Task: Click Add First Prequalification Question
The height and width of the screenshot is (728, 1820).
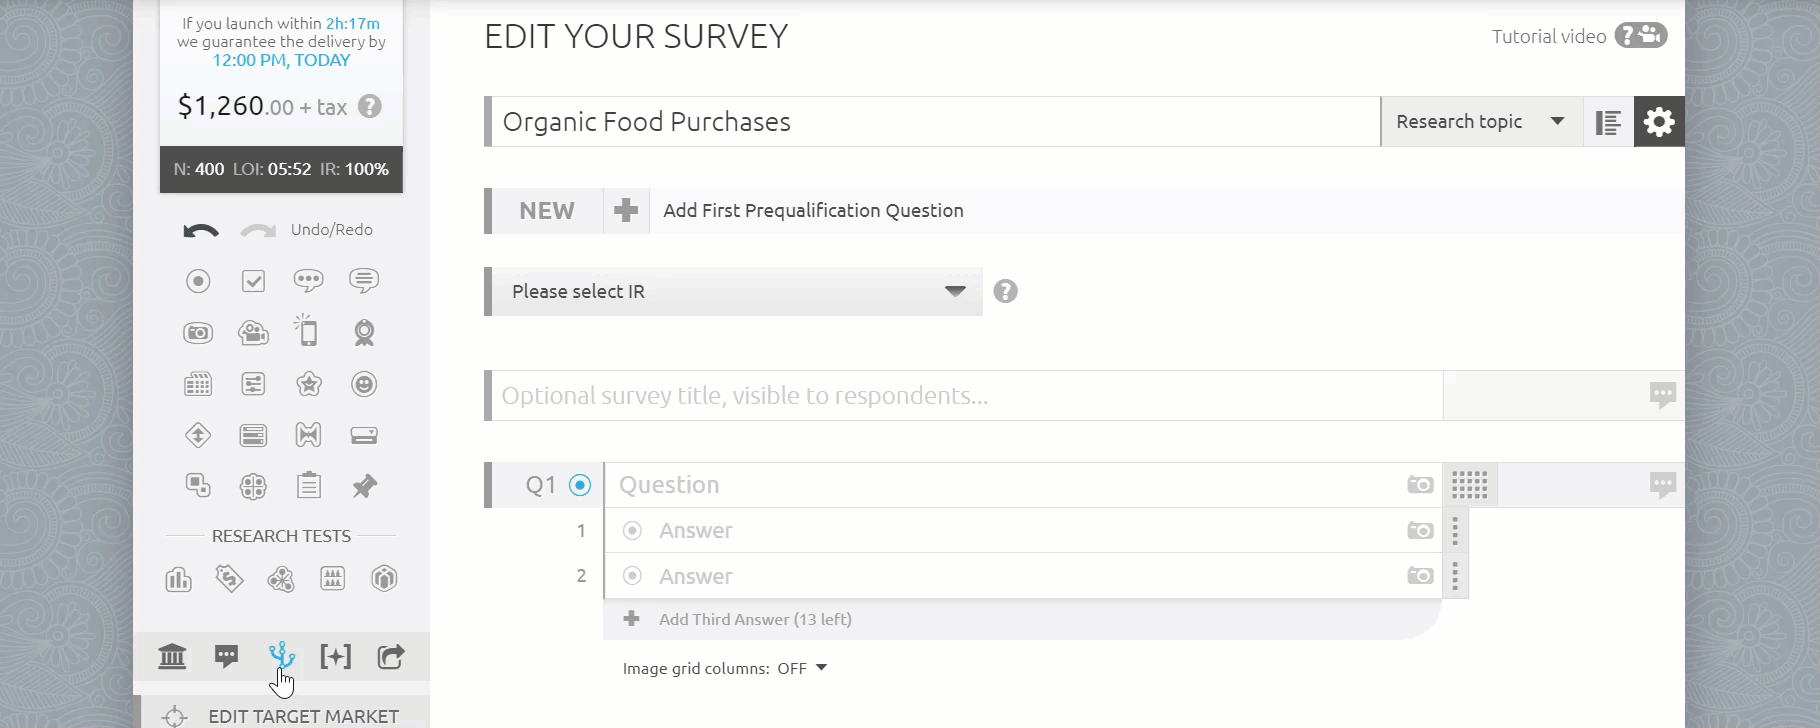Action: [x=812, y=211]
